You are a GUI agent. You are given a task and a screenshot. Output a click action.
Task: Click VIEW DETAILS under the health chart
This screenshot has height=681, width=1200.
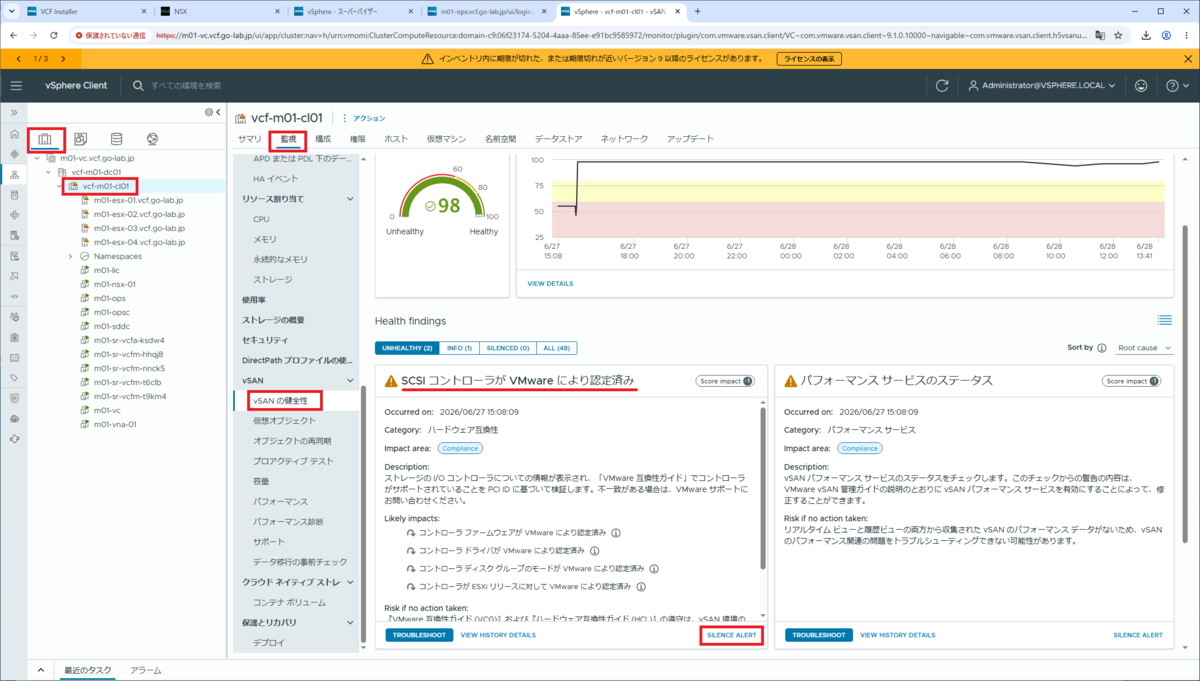(550, 283)
